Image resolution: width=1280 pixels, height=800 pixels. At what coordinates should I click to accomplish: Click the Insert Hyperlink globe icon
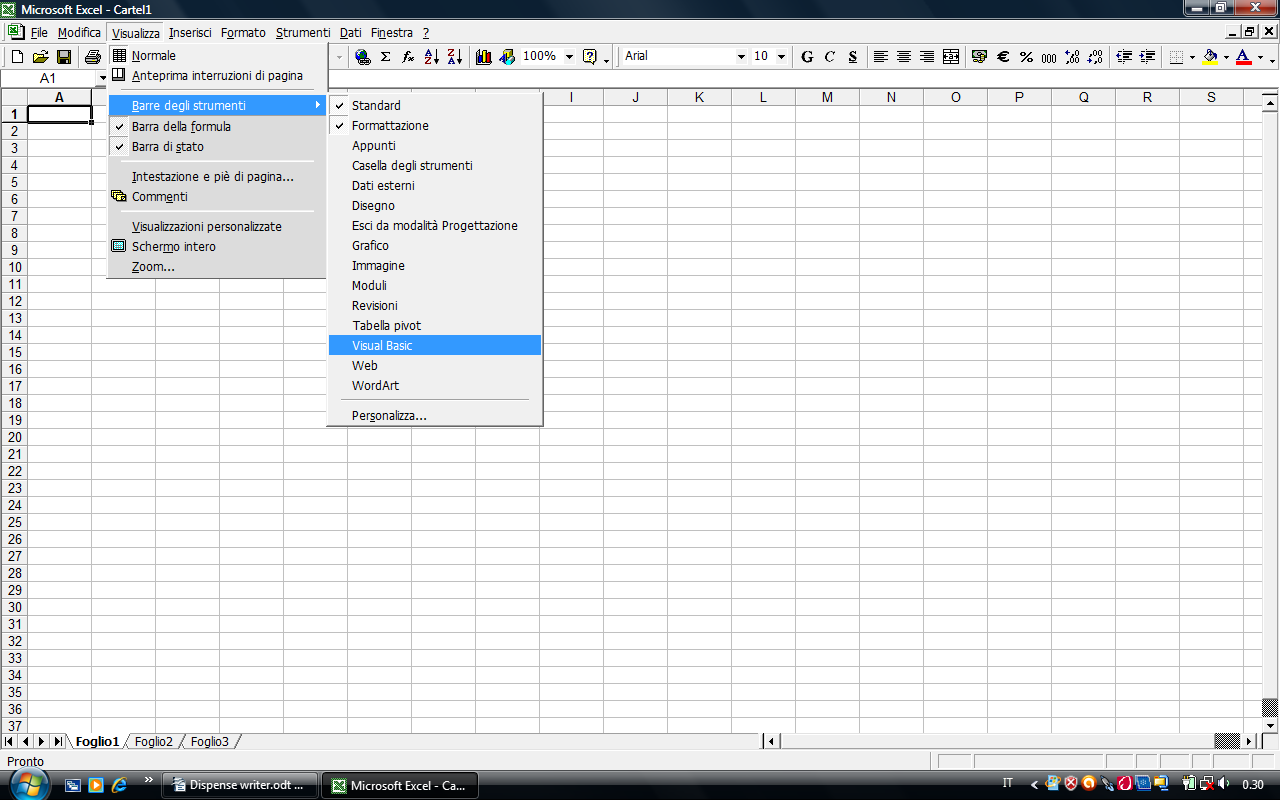[x=362, y=57]
